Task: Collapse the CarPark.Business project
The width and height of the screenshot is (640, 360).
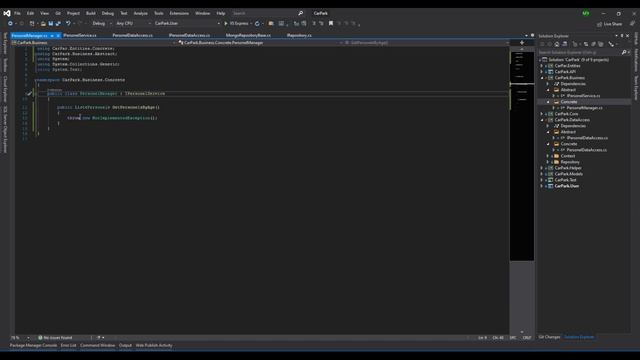Action: 542,78
